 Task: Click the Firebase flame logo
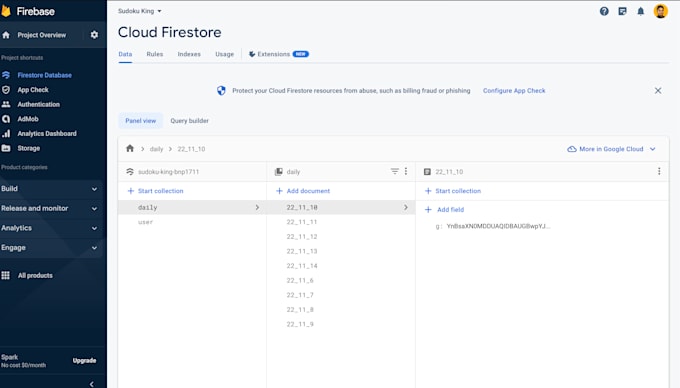[6, 11]
